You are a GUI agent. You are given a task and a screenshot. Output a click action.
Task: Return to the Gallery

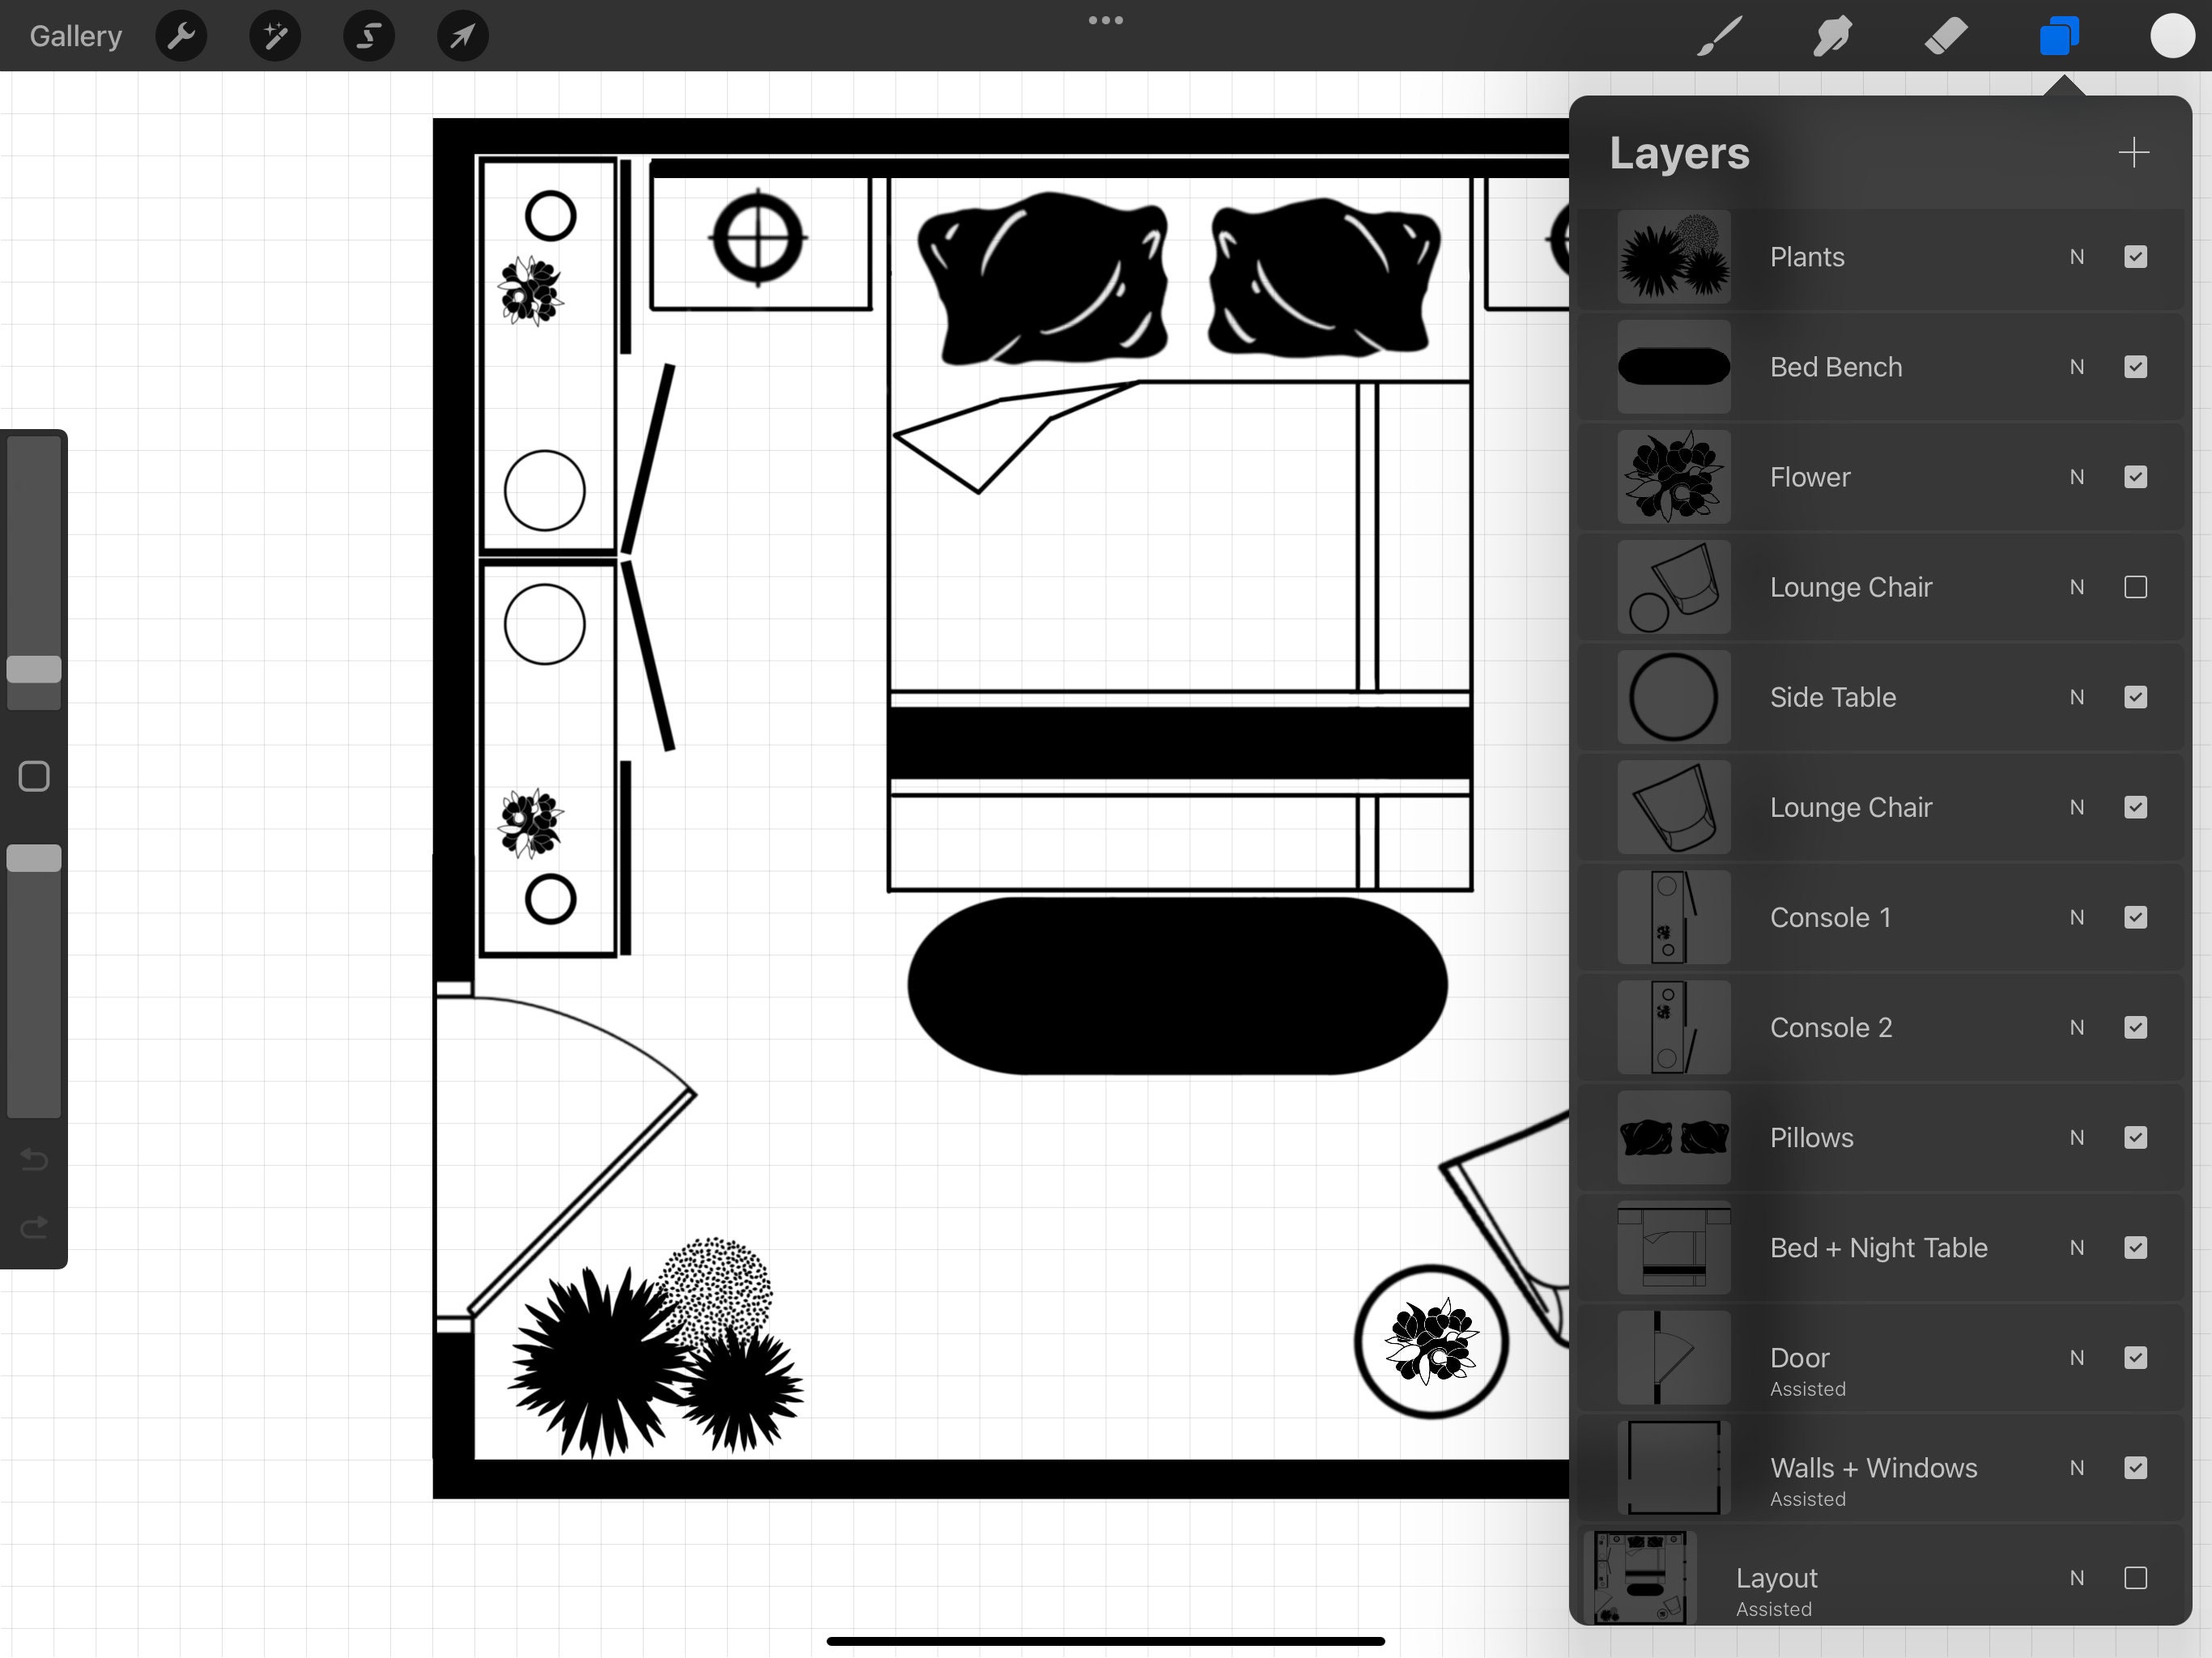(75, 35)
